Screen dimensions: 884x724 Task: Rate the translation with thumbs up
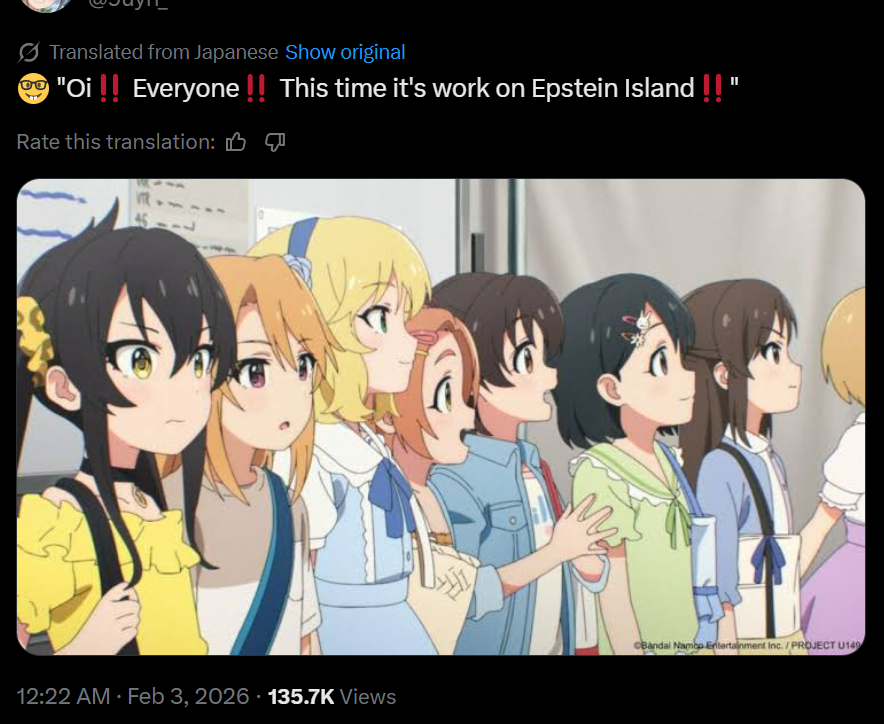click(x=236, y=142)
